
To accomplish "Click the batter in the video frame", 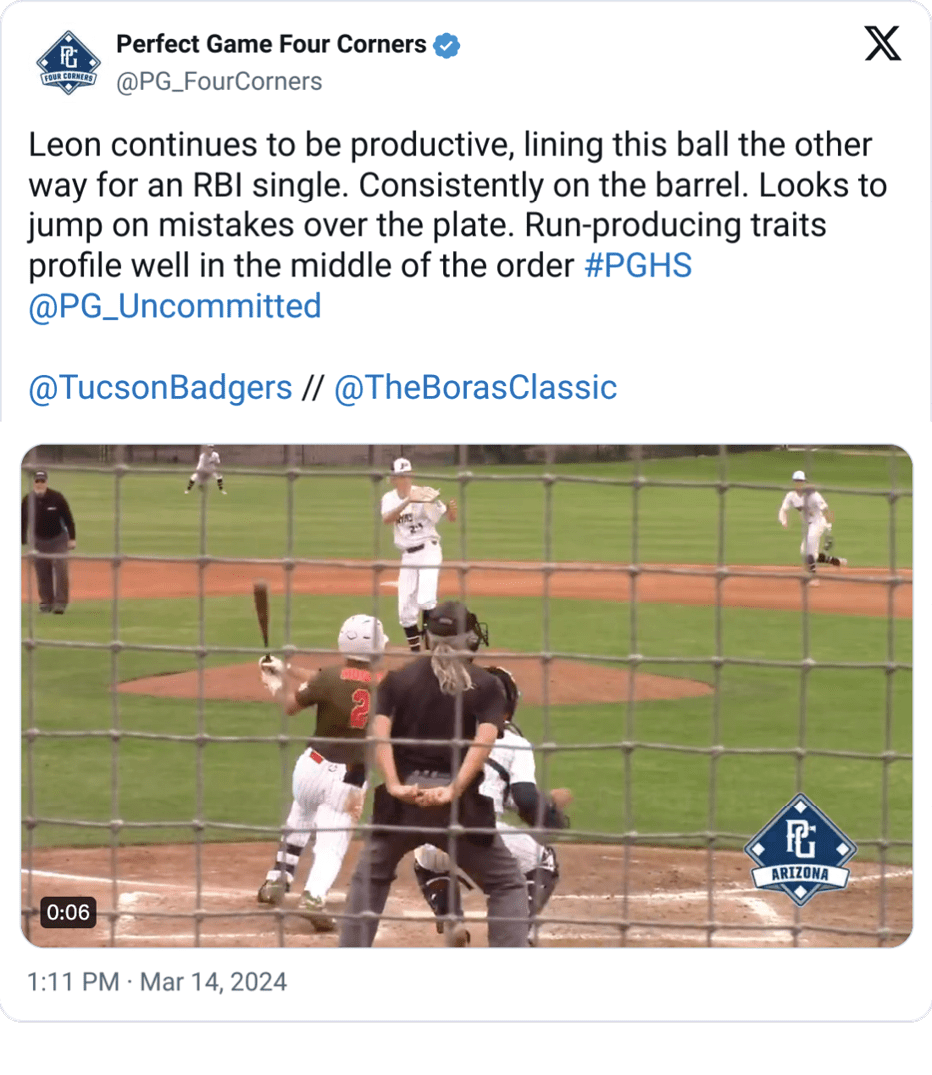I will [320, 760].
